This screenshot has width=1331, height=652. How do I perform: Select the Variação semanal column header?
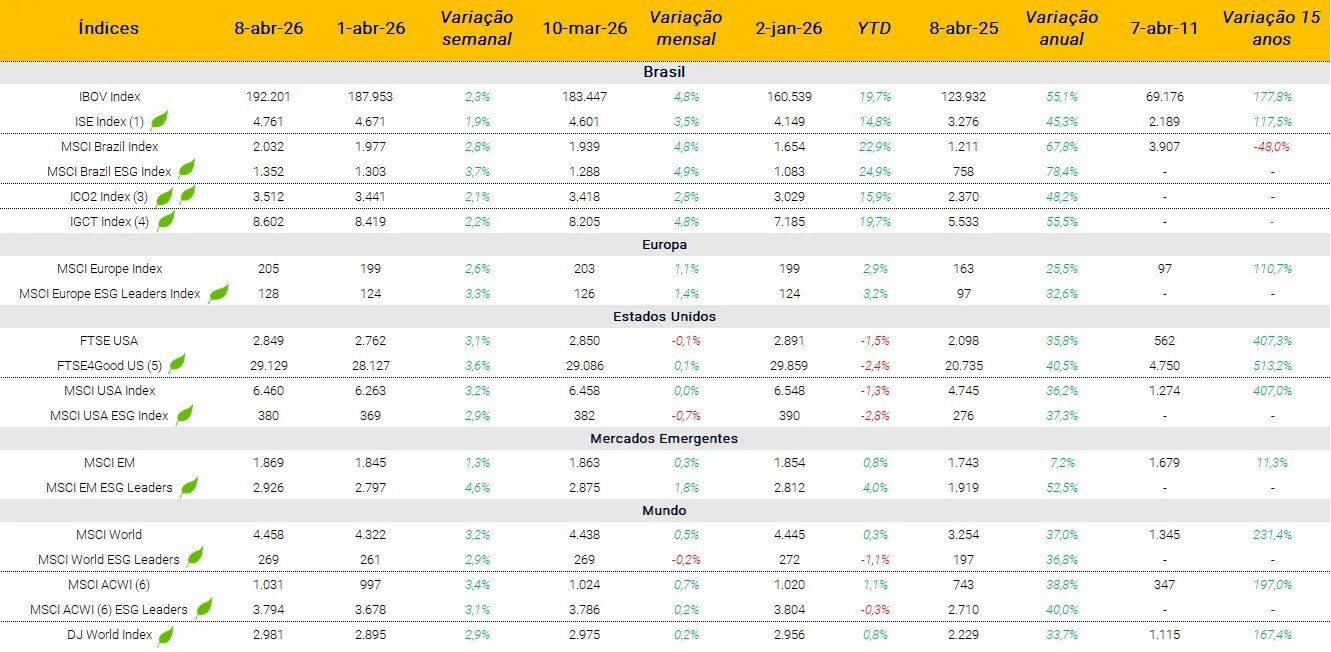(476, 28)
